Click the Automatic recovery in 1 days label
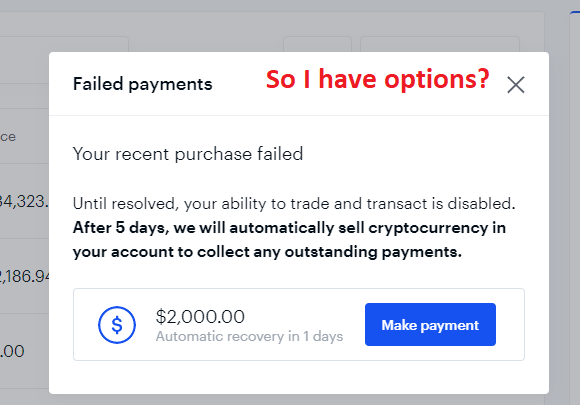The image size is (580, 405). (249, 337)
